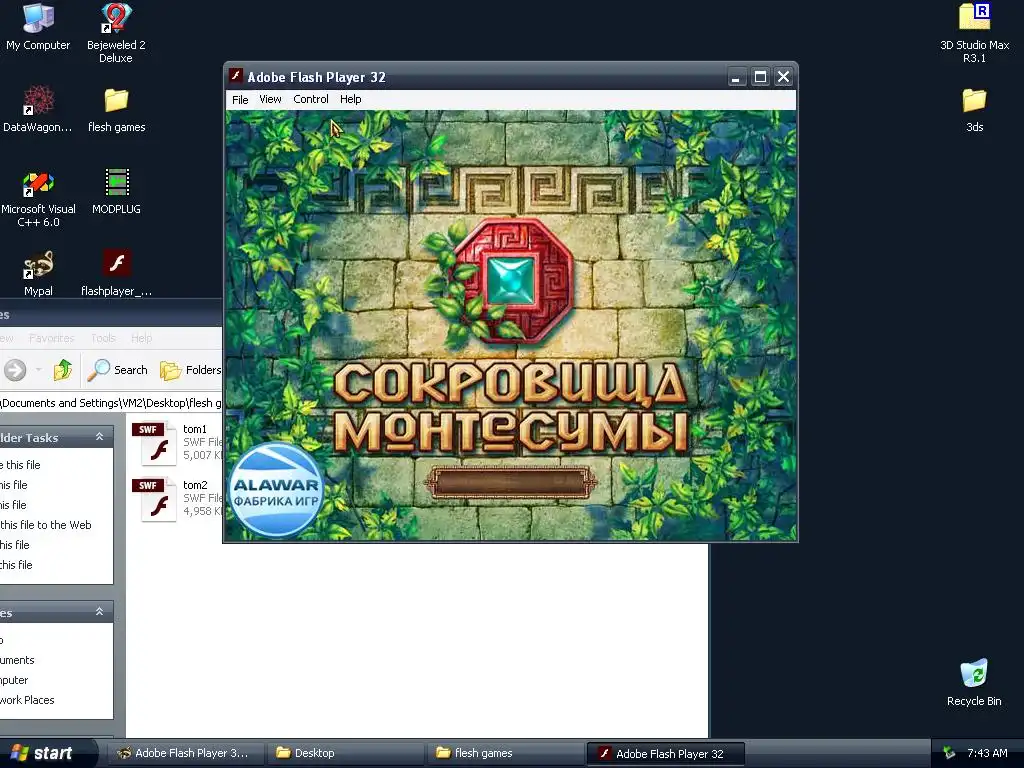
Task: Open the File menu in Flash Player
Action: pos(240,99)
